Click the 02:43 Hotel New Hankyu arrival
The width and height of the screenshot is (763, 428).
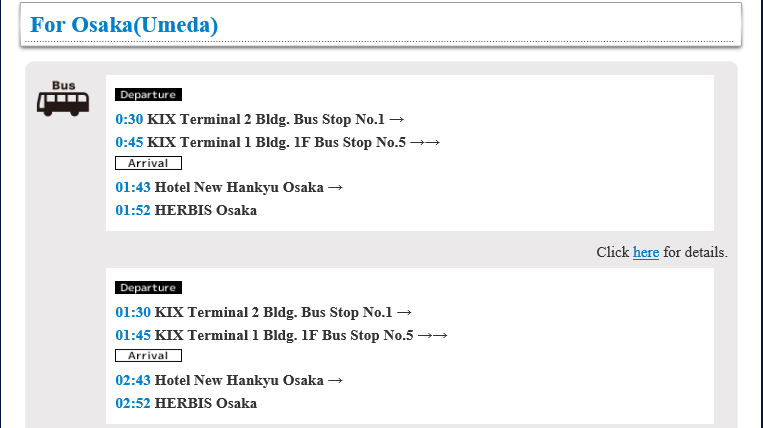(x=133, y=380)
